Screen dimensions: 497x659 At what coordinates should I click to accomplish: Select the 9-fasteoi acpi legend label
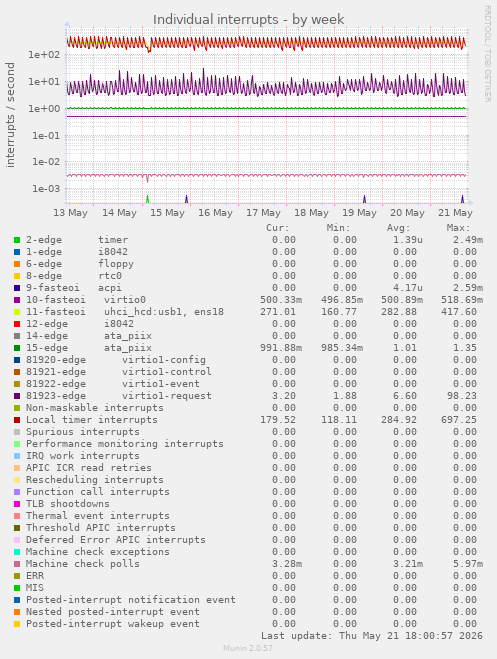(x=74, y=288)
